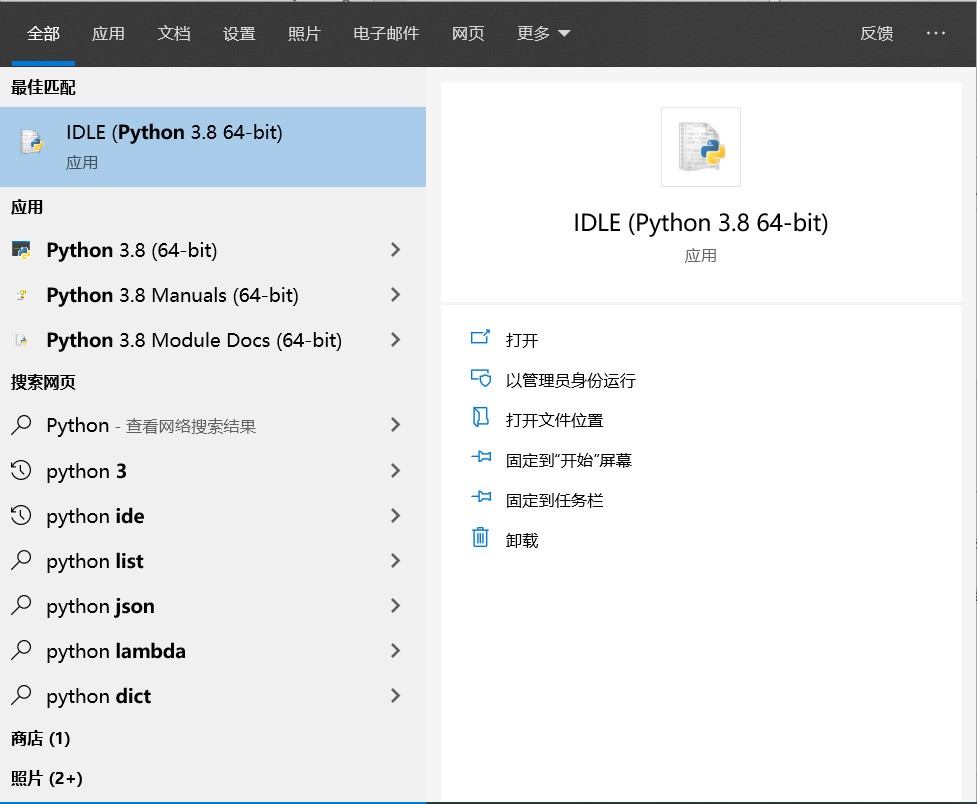Choose 固定到"开始"屏幕
Image resolution: width=977 pixels, height=804 pixels.
569,460
